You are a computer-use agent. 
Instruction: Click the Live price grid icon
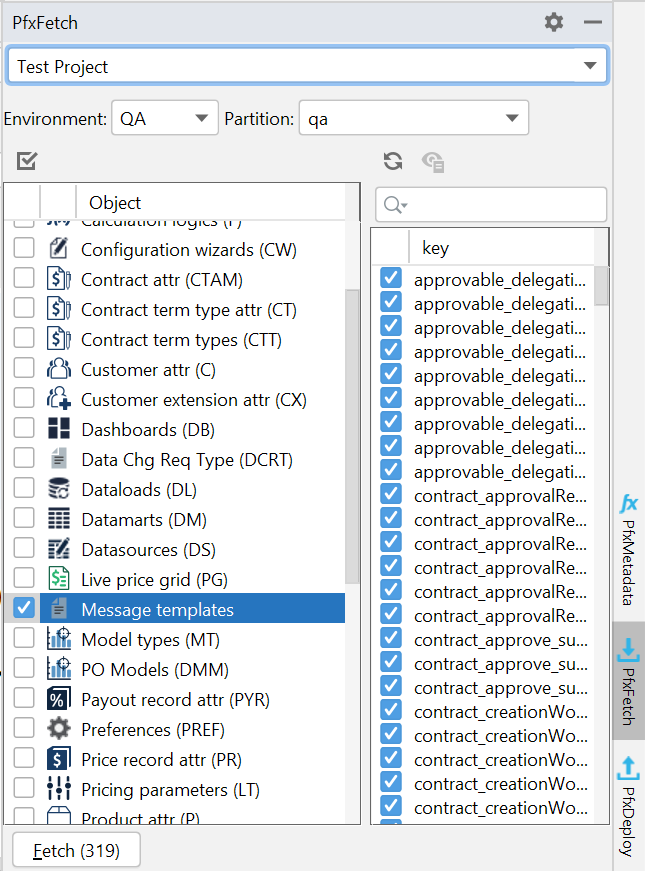pyautogui.click(x=58, y=579)
